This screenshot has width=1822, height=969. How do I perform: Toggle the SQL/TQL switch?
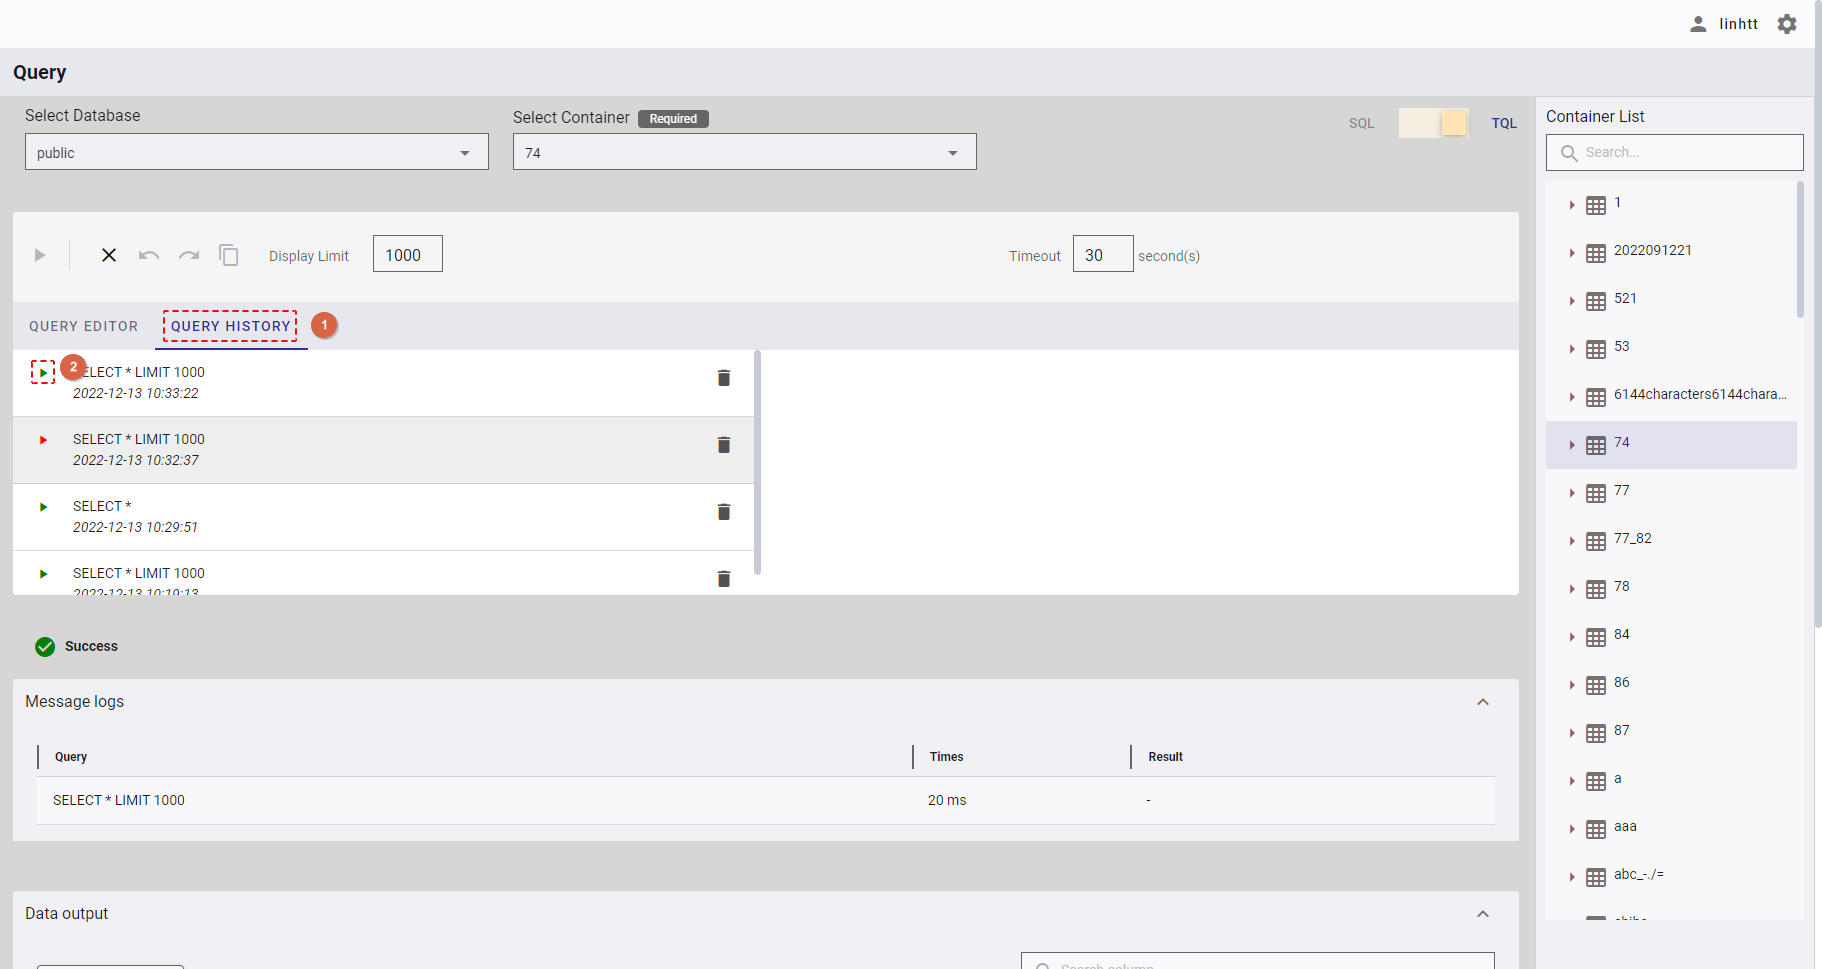coord(1433,123)
